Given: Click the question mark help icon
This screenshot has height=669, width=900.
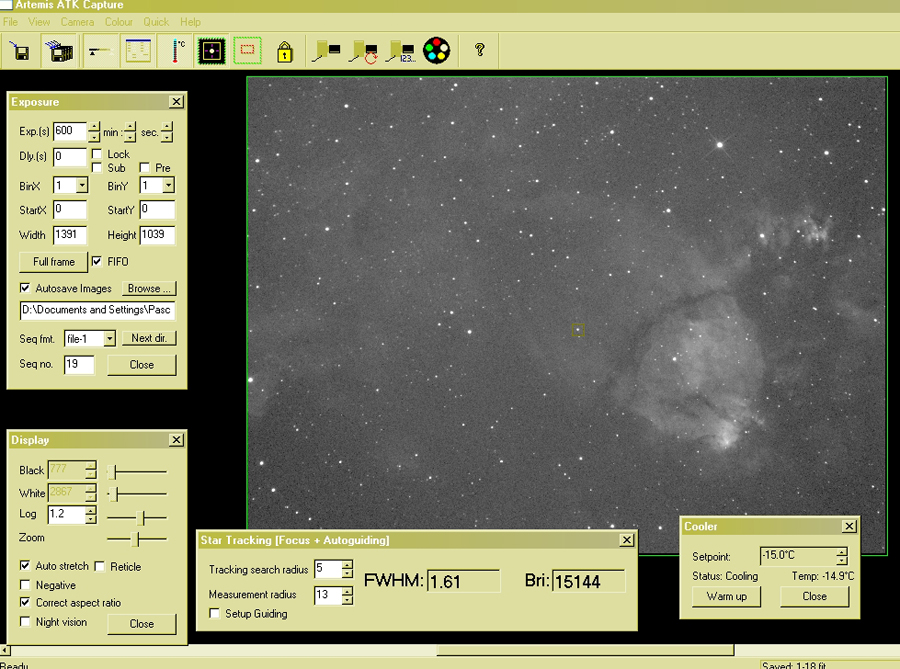Looking at the screenshot, I should (479, 50).
